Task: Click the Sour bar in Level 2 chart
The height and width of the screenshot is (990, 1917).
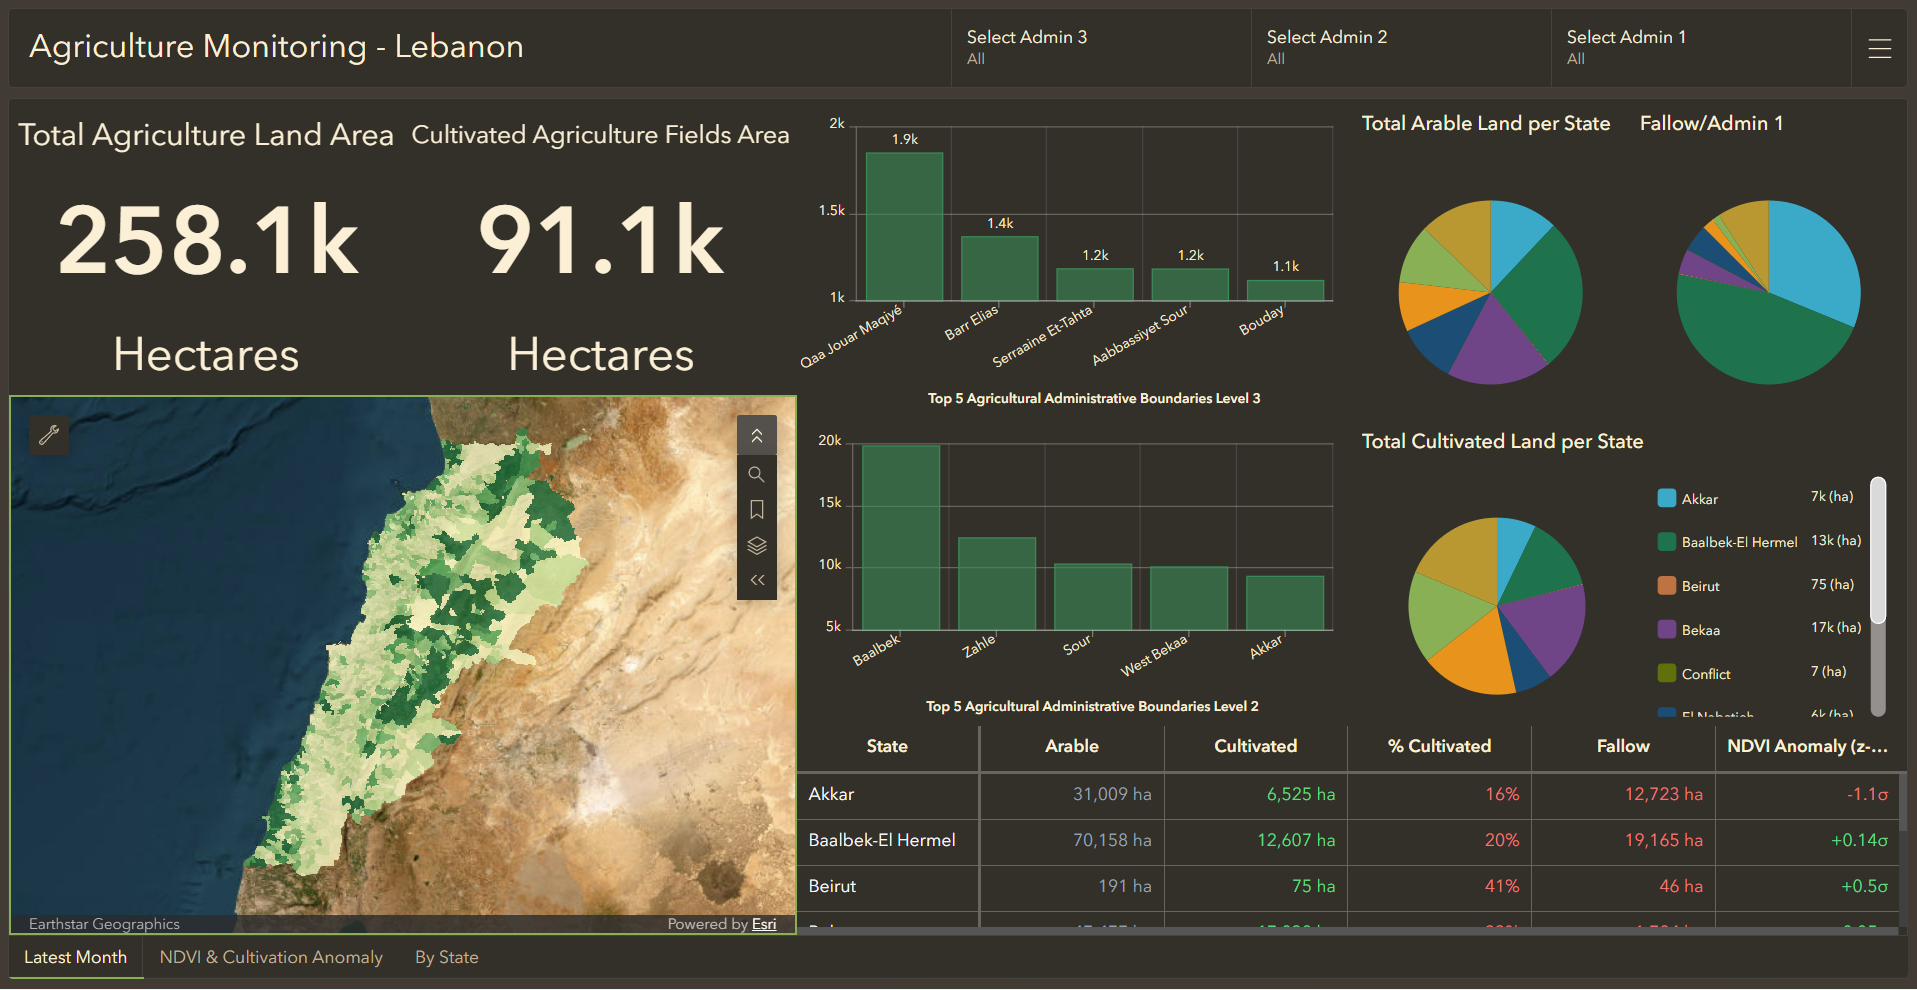Action: (x=1093, y=596)
